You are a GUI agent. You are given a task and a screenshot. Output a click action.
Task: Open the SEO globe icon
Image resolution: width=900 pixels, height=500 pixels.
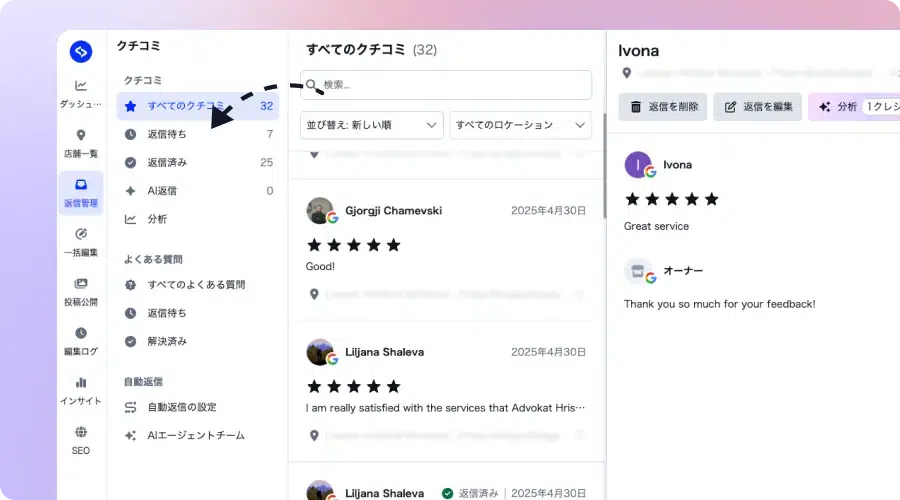tap(81, 432)
